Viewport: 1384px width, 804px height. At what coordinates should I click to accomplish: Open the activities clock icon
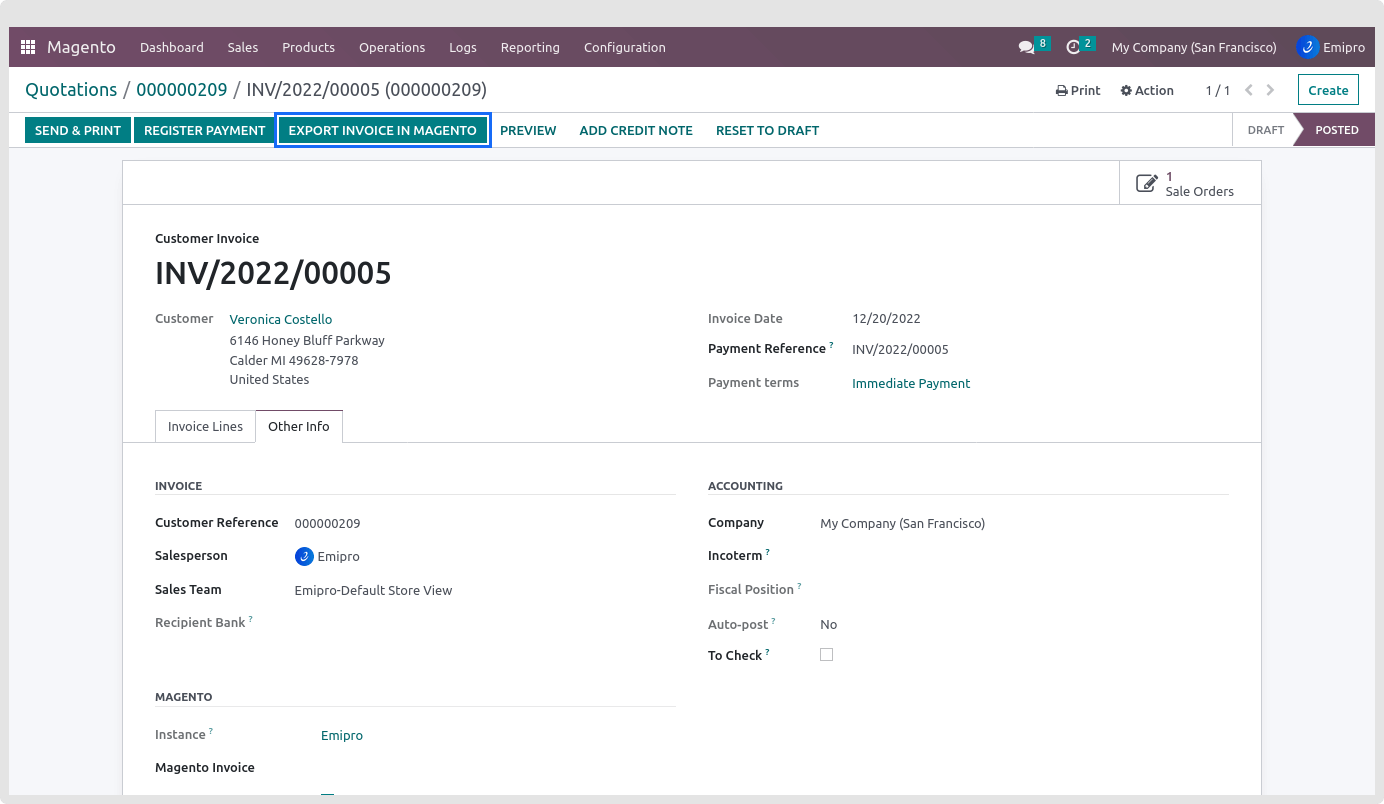1073,47
